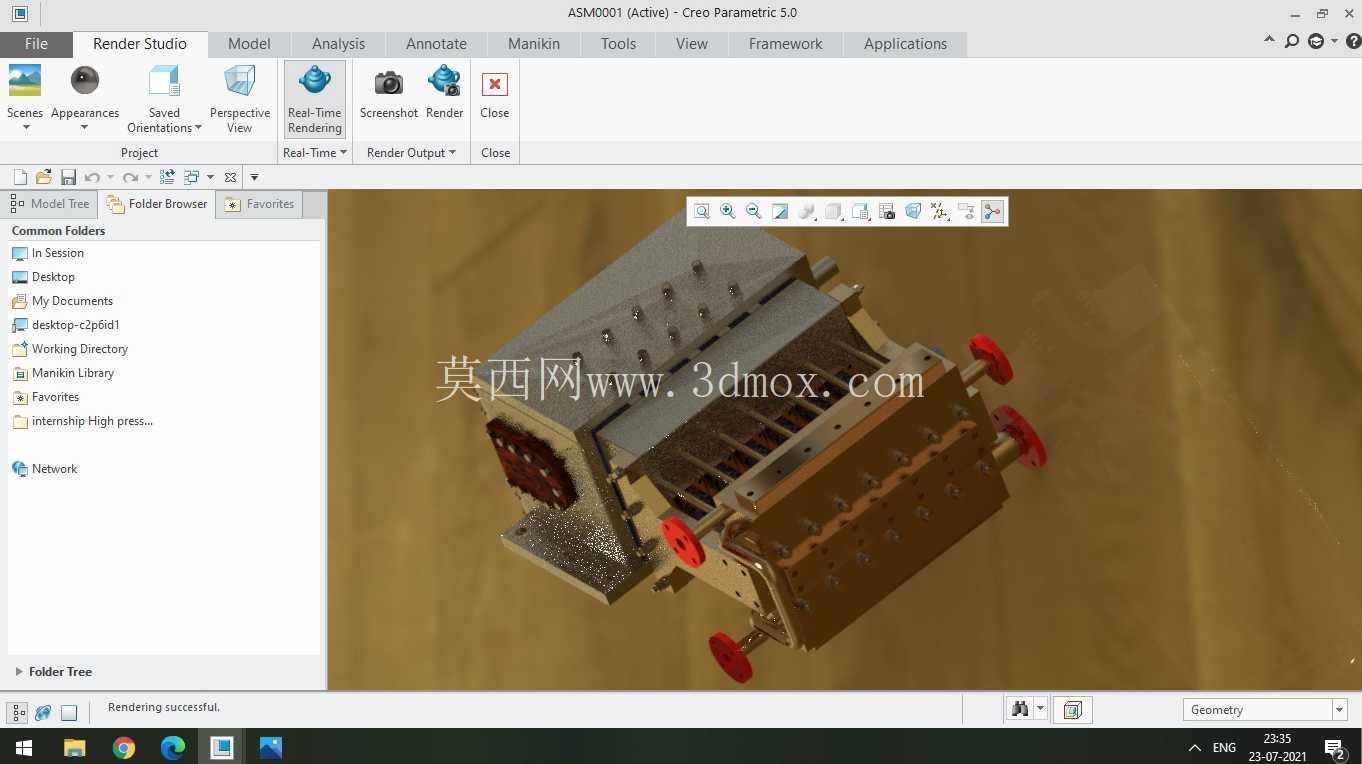The width and height of the screenshot is (1362, 764).
Task: Expand the Real-Time group dropdown
Action: pyautogui.click(x=315, y=152)
